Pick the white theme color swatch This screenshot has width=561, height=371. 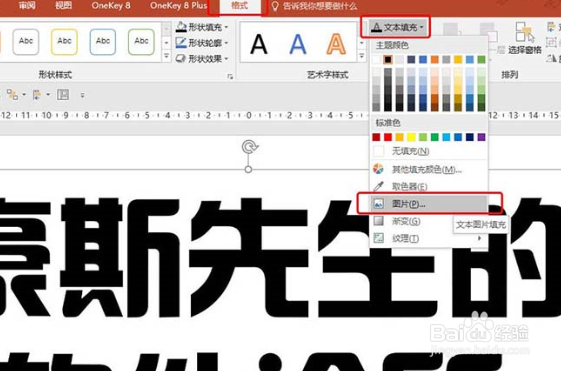376,59
